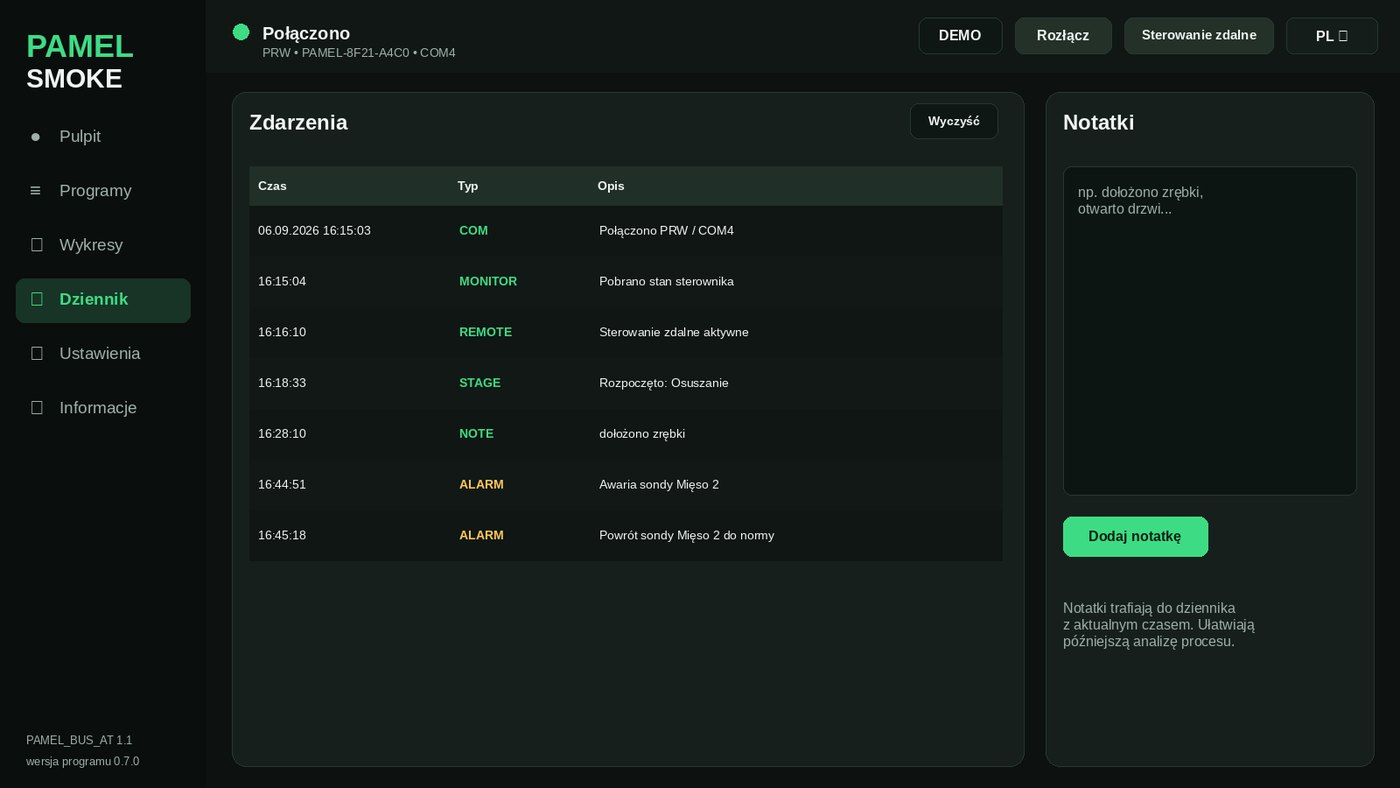This screenshot has width=1400, height=788.
Task: Click 'PRW • PAMEL-8F21-A4C0 • COM4' device text
Action: pos(359,53)
